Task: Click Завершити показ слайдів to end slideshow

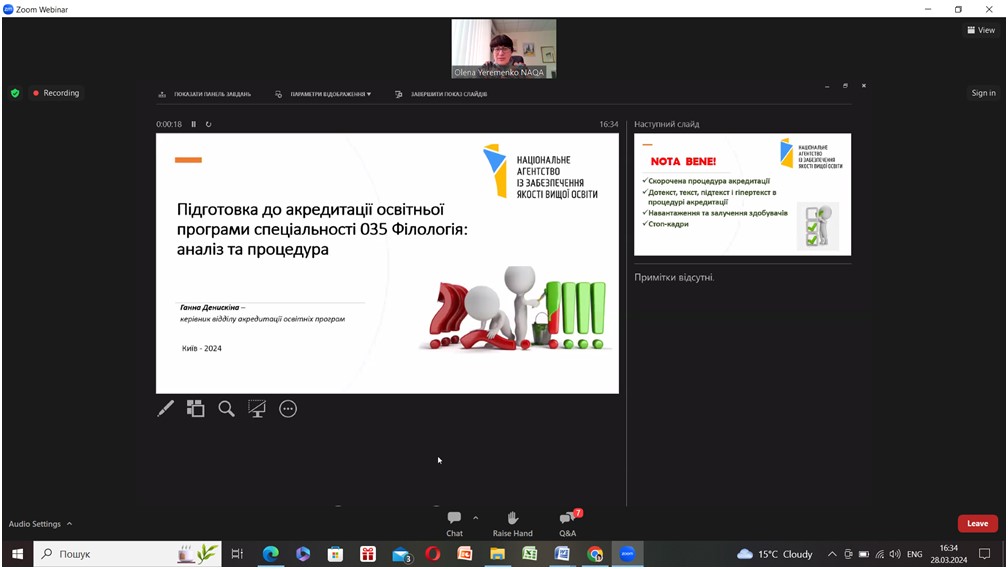Action: 442,94
